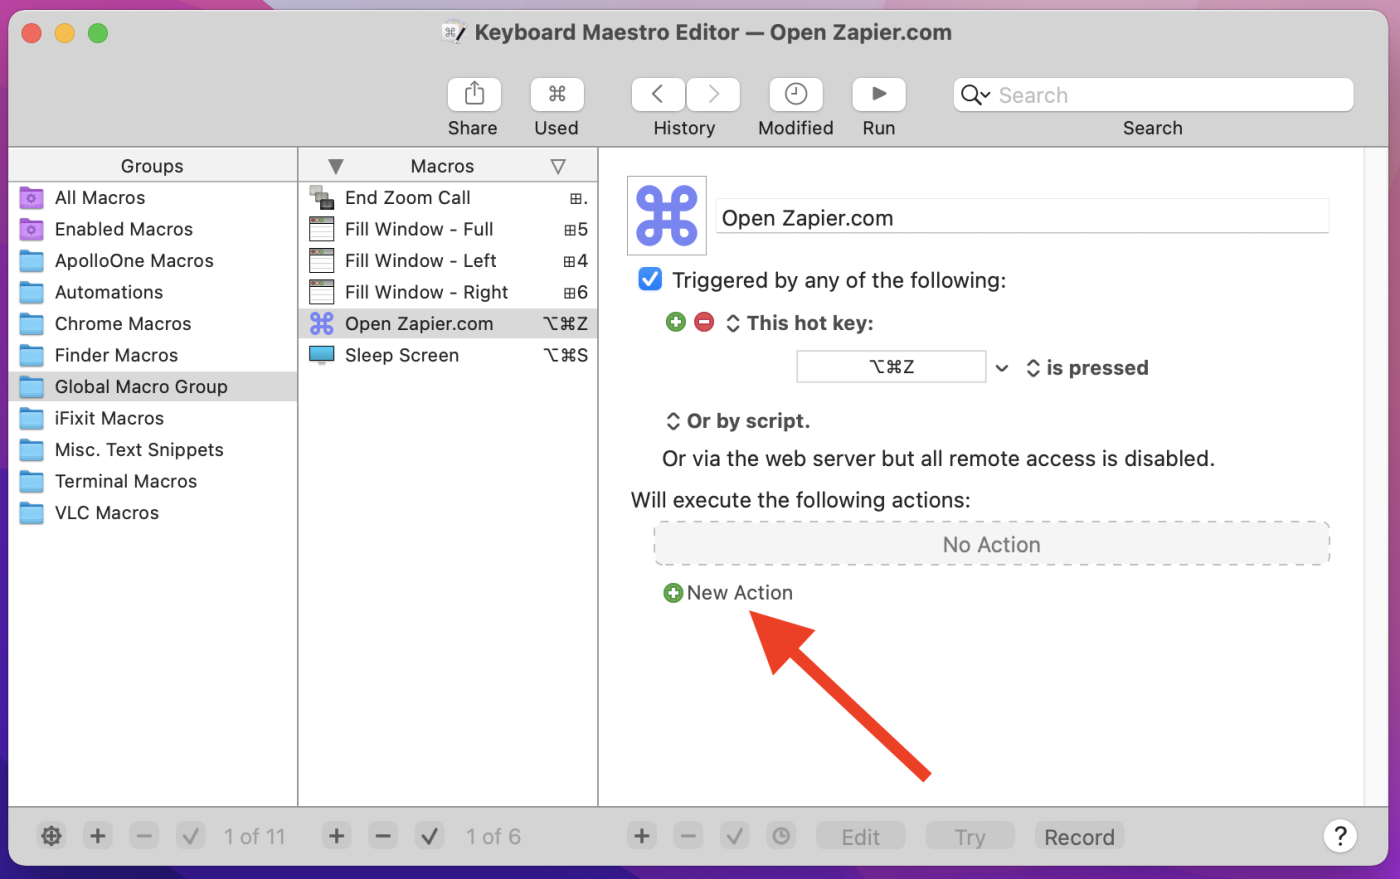Click the No Action placeholder
The height and width of the screenshot is (879, 1400).
pyautogui.click(x=992, y=545)
